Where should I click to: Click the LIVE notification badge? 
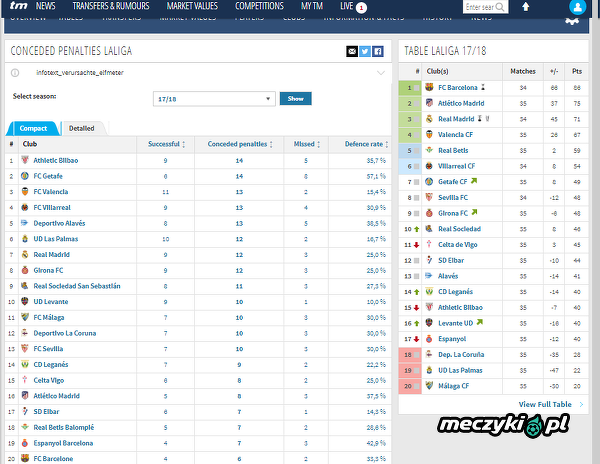(361, 7)
